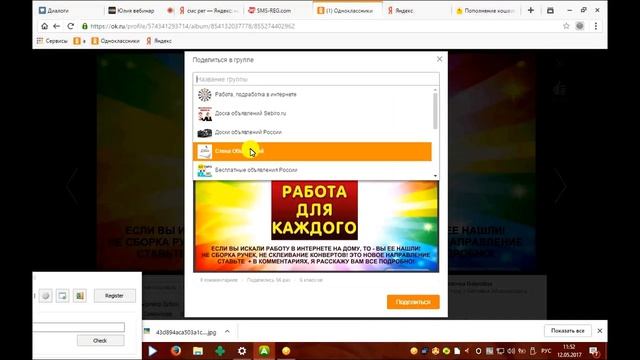Bookmark this page with the star
Screen dimensions: 640x360
coord(566,26)
